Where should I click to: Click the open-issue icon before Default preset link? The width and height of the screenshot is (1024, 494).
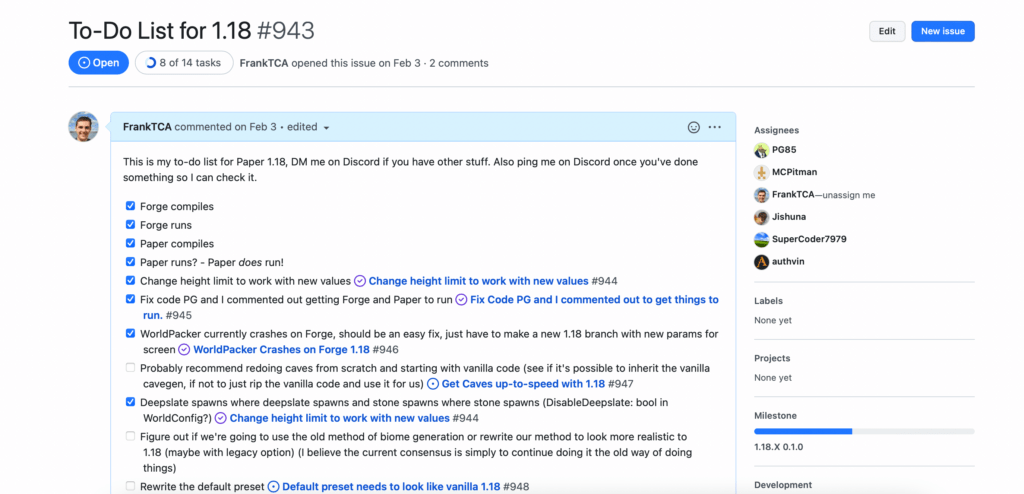pos(274,487)
